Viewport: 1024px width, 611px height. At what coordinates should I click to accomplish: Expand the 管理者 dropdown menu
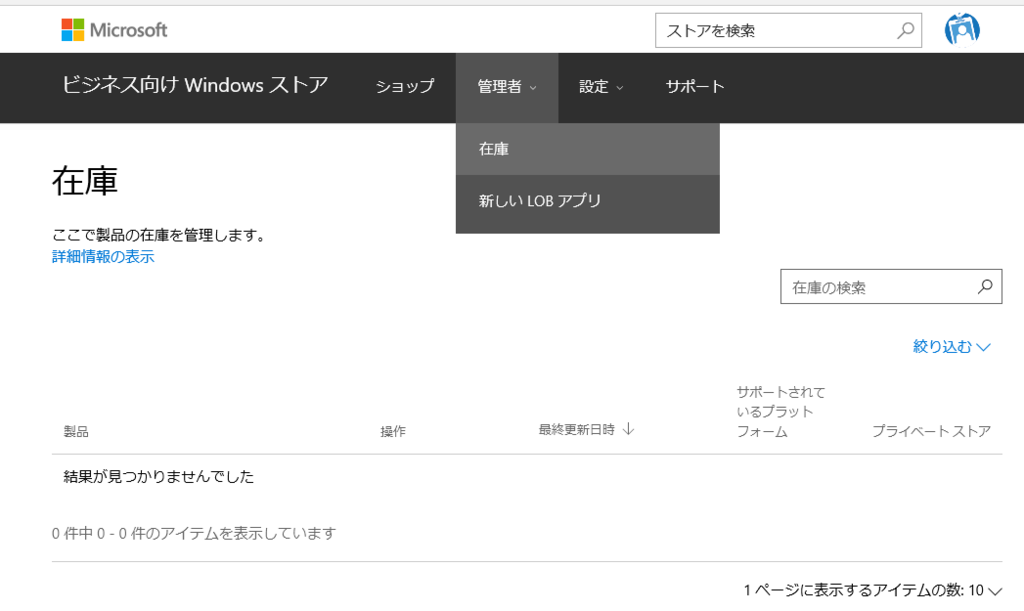click(x=505, y=87)
